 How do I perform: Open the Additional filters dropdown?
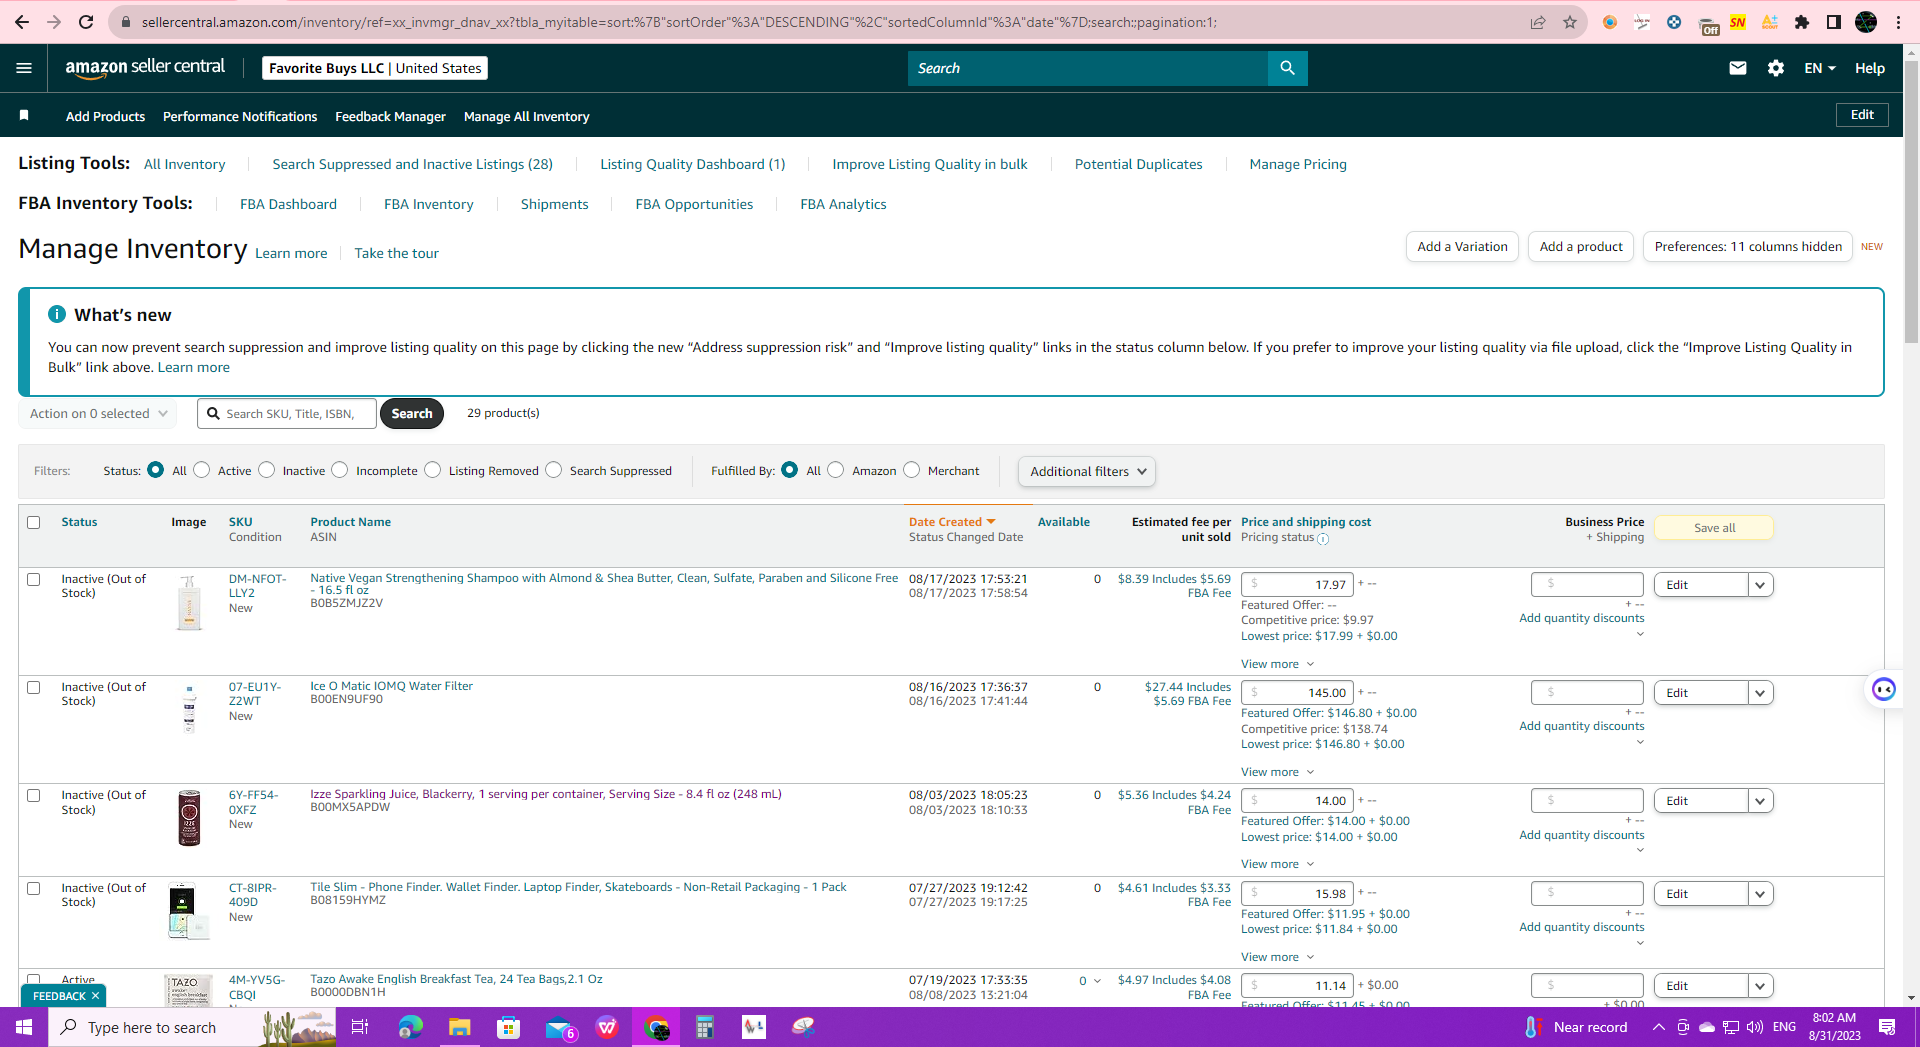(x=1087, y=471)
